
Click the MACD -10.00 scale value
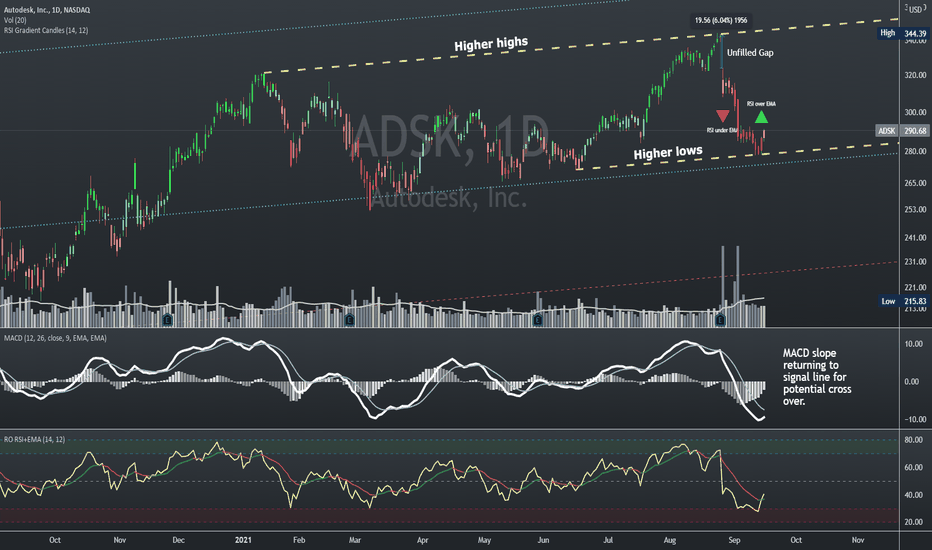[x=914, y=420]
